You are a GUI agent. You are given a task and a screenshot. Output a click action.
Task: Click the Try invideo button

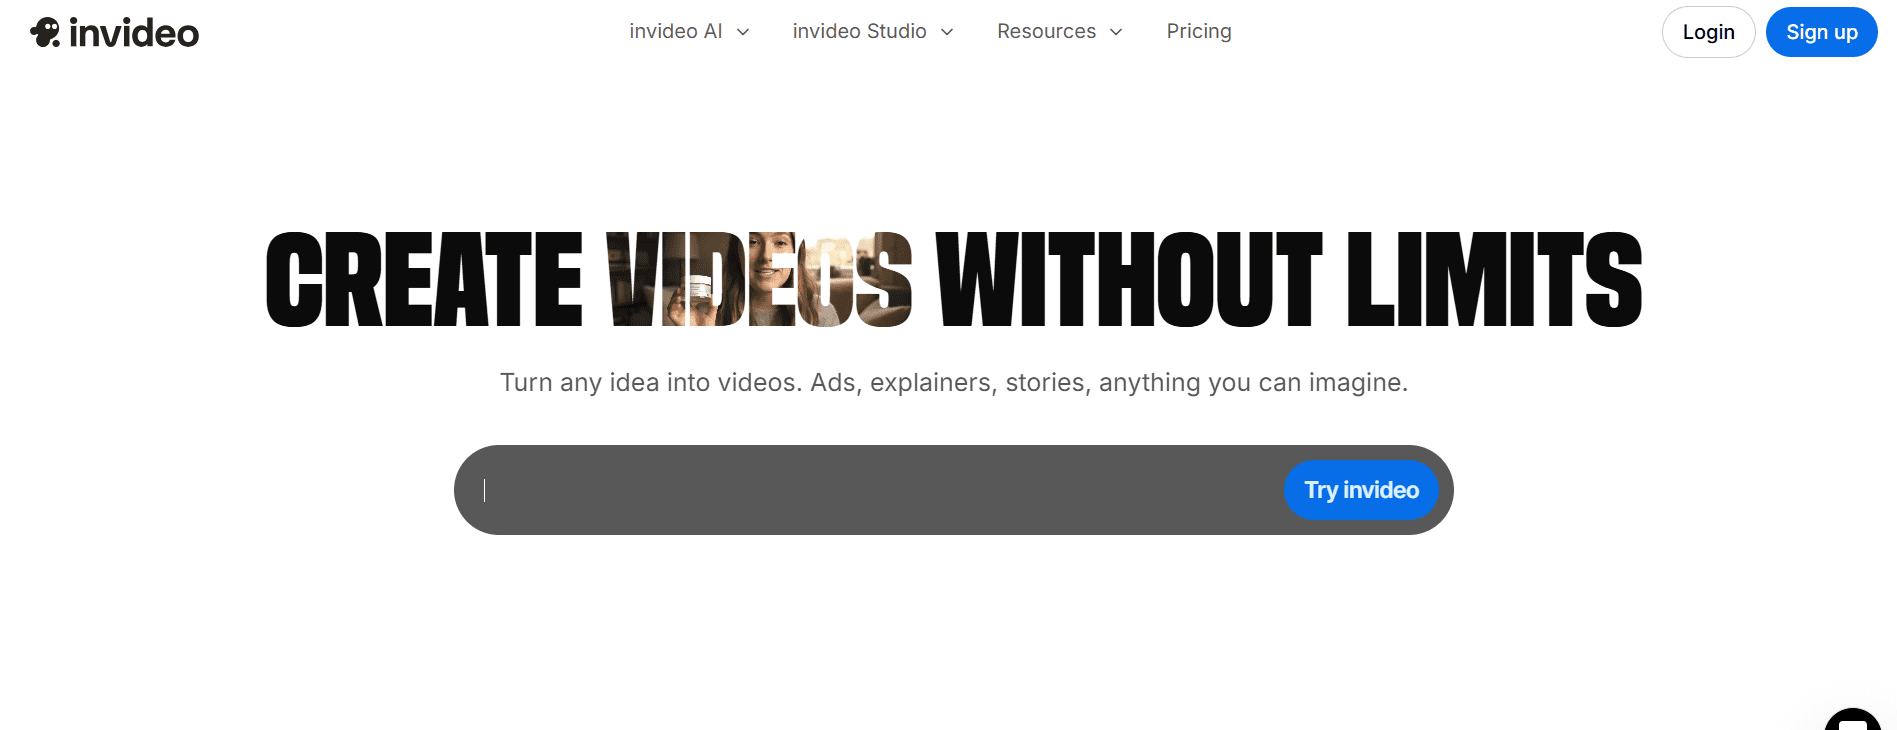click(x=1361, y=490)
